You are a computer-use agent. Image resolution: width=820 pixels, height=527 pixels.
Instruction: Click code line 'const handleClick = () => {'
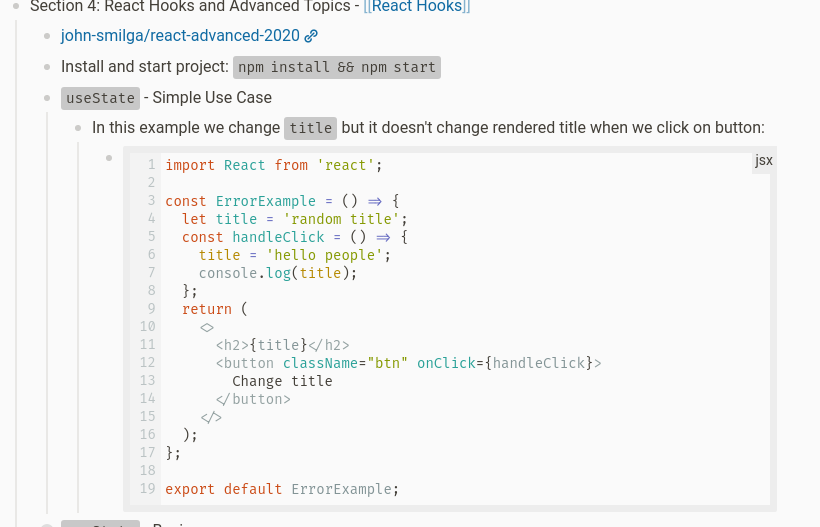[x=295, y=237]
